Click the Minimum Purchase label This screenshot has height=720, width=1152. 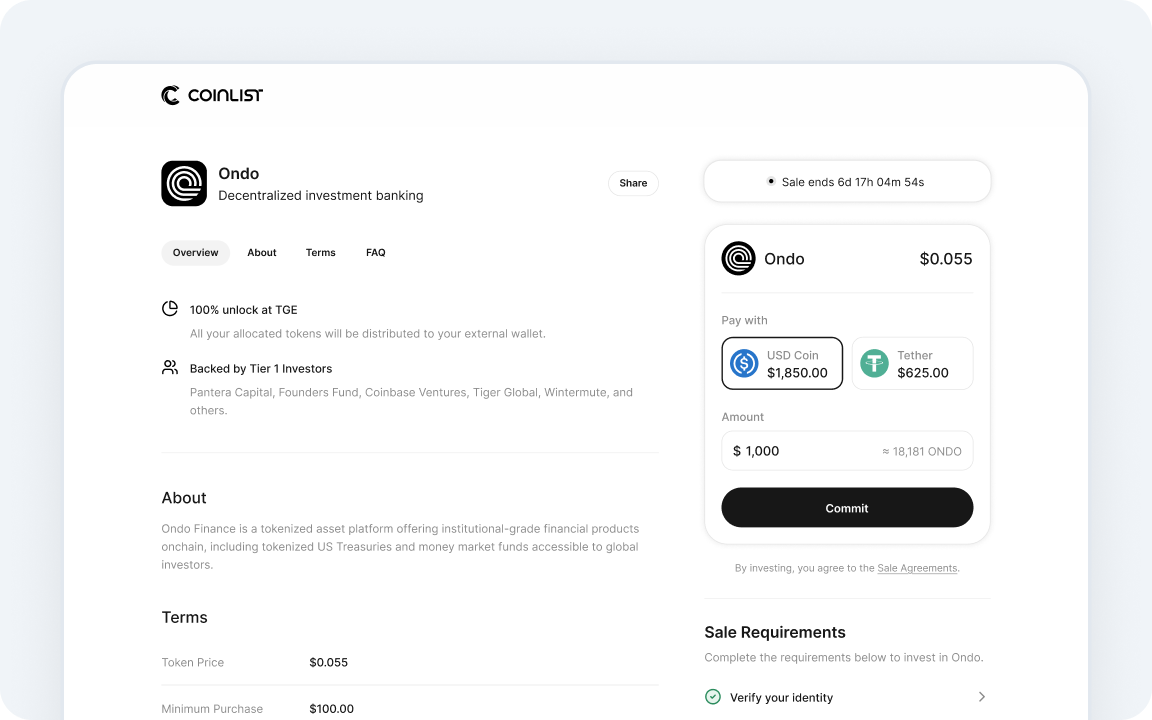pyautogui.click(x=212, y=708)
